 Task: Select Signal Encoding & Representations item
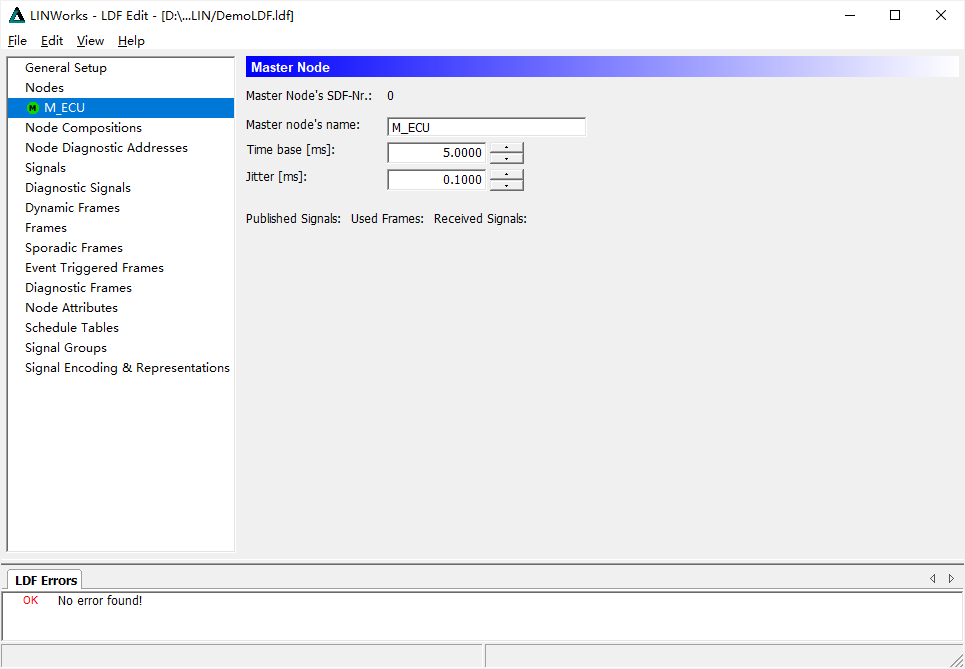[127, 368]
